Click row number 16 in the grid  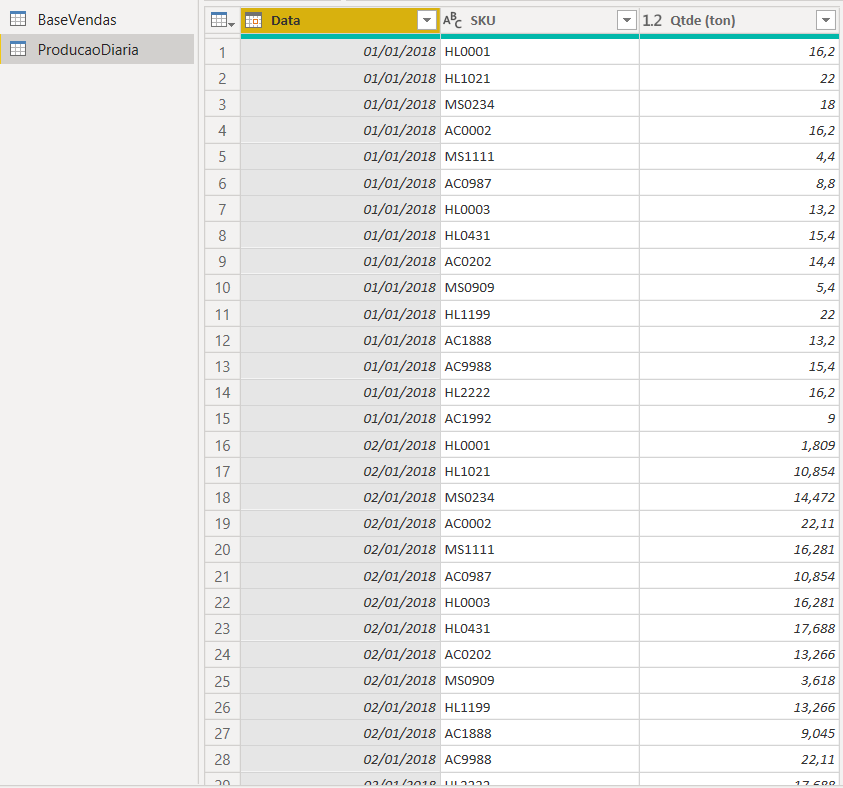(x=222, y=445)
